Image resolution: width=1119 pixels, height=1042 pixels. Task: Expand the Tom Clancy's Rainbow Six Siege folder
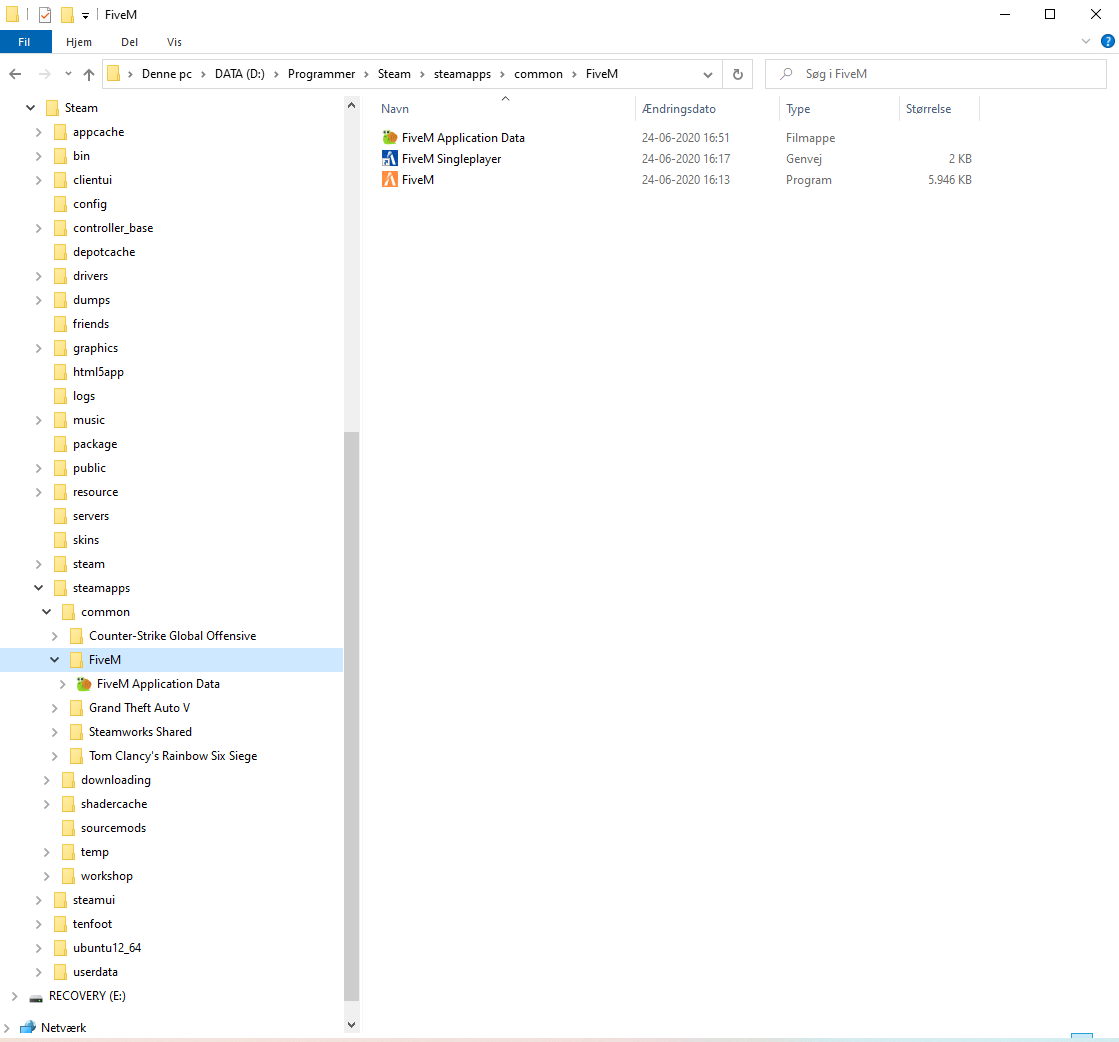pyautogui.click(x=55, y=755)
